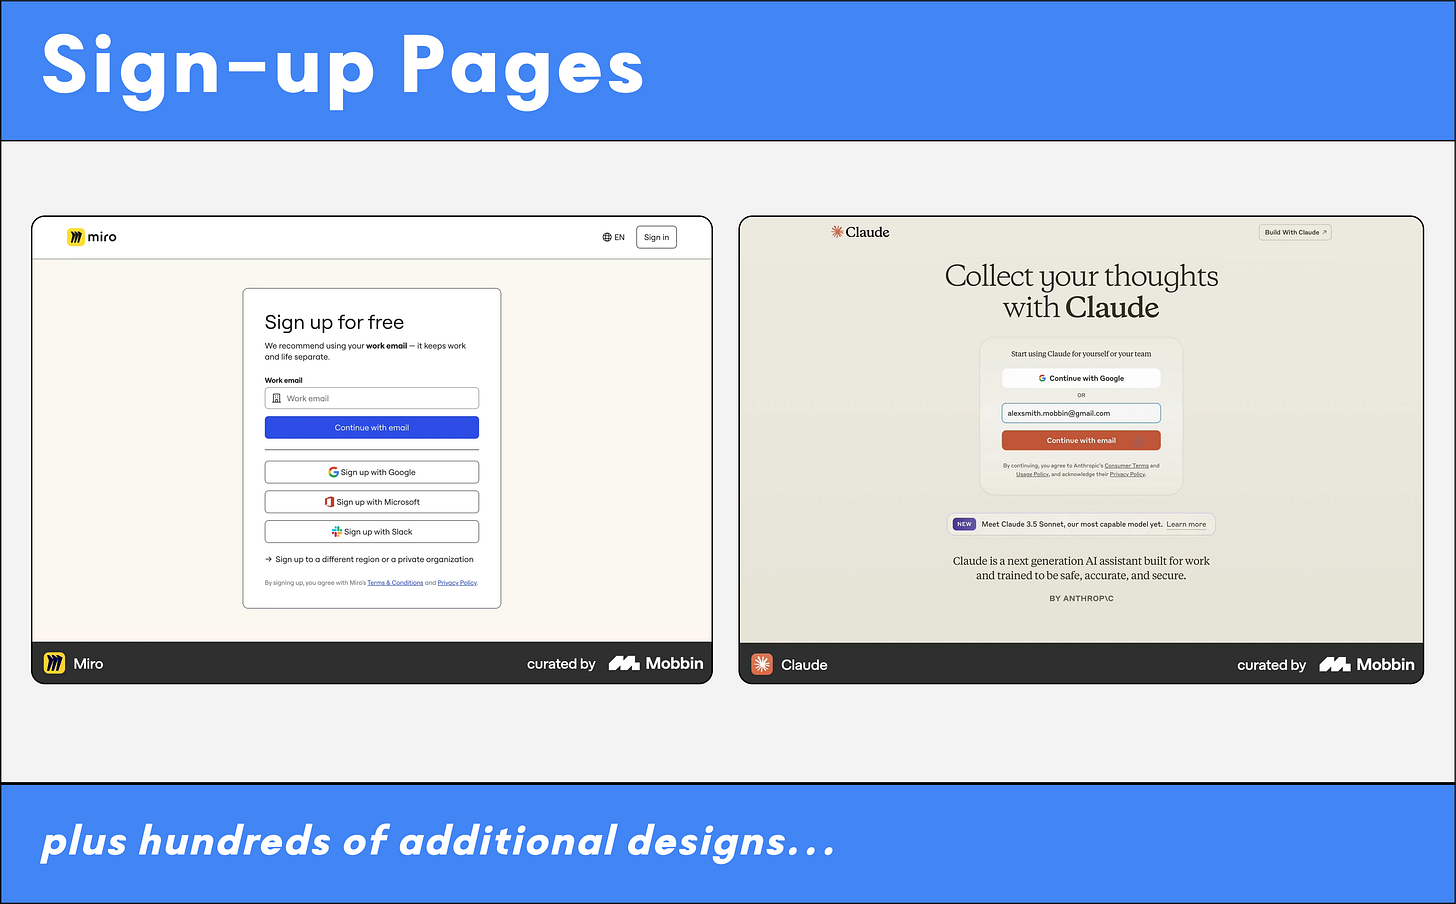1456x904 pixels.
Task: Open sign up to a different region link
Action: coord(369,560)
